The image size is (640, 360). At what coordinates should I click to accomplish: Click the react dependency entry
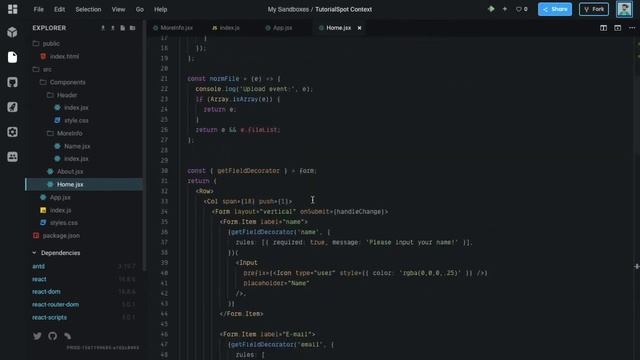[x=39, y=279]
